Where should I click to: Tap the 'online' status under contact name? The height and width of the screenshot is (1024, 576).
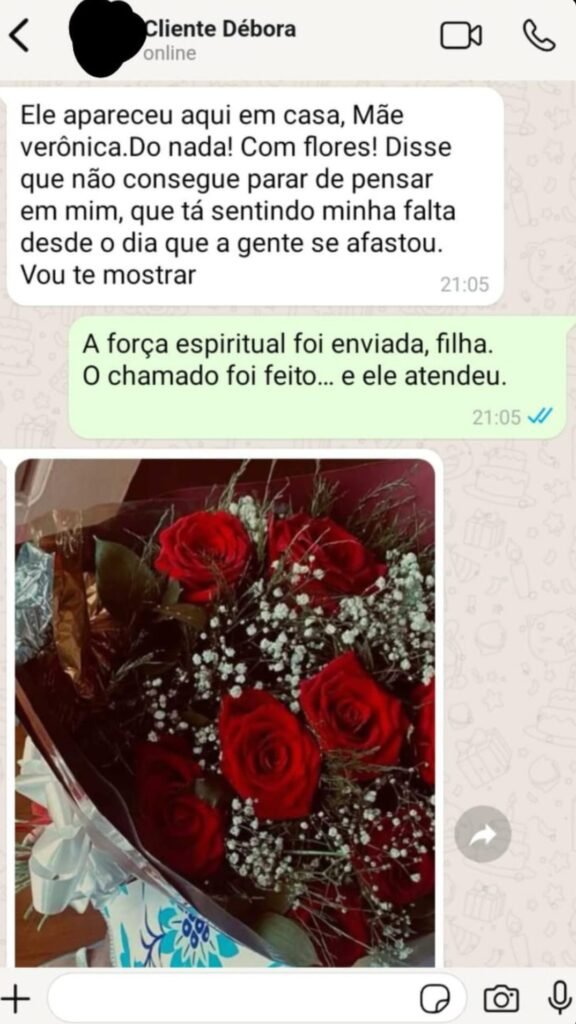pos(170,54)
